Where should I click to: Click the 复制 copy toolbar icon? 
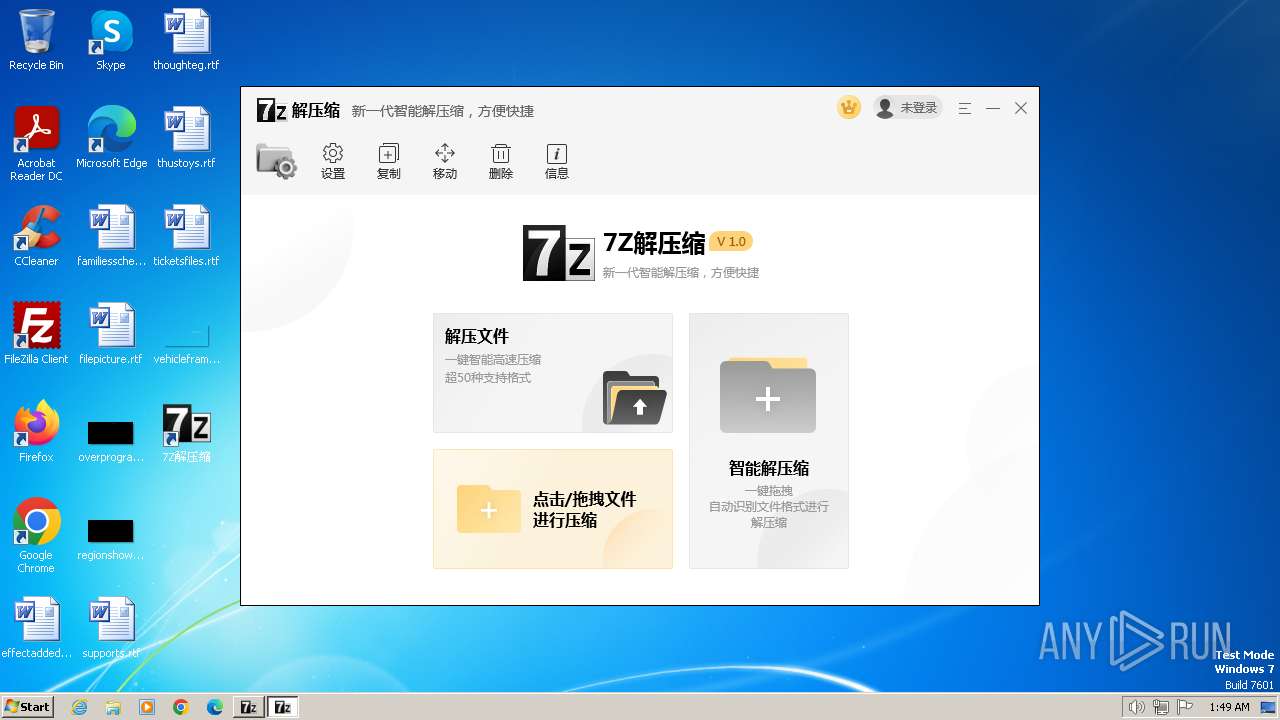coord(389,161)
